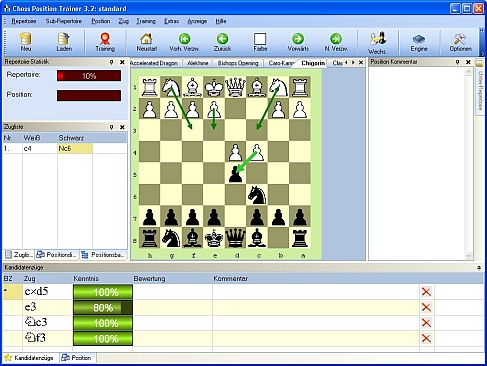Click the Neu repertoire toolbar icon
This screenshot has height=366, width=487.
pos(26,42)
